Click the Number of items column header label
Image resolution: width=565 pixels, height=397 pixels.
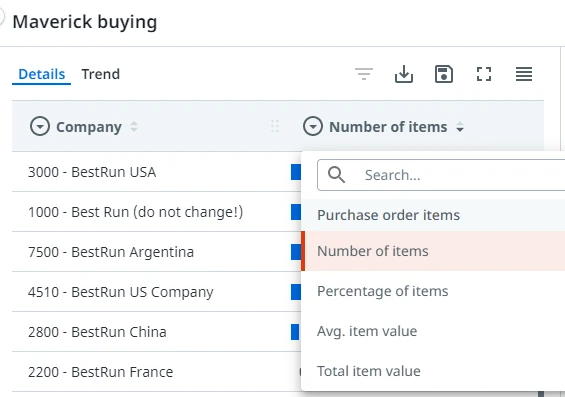tap(388, 127)
